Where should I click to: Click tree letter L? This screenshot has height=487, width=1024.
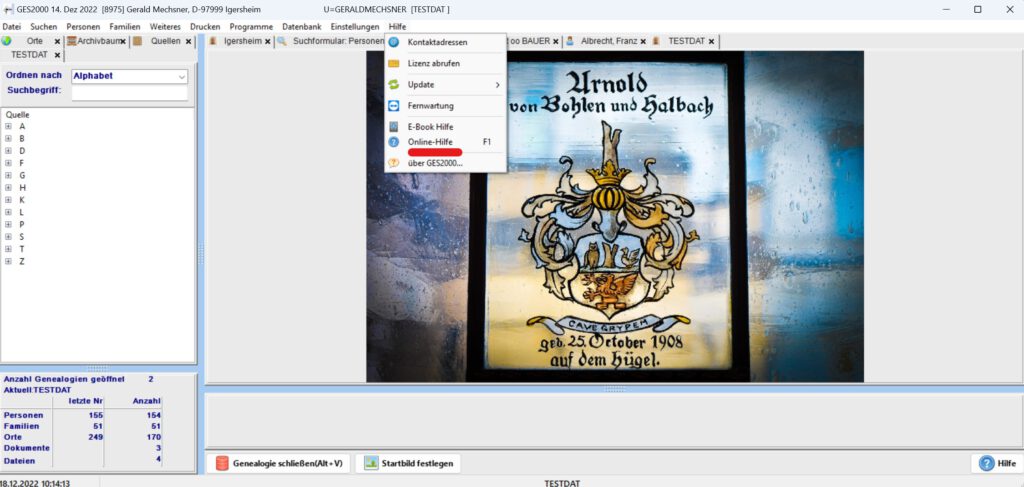(x=22, y=212)
